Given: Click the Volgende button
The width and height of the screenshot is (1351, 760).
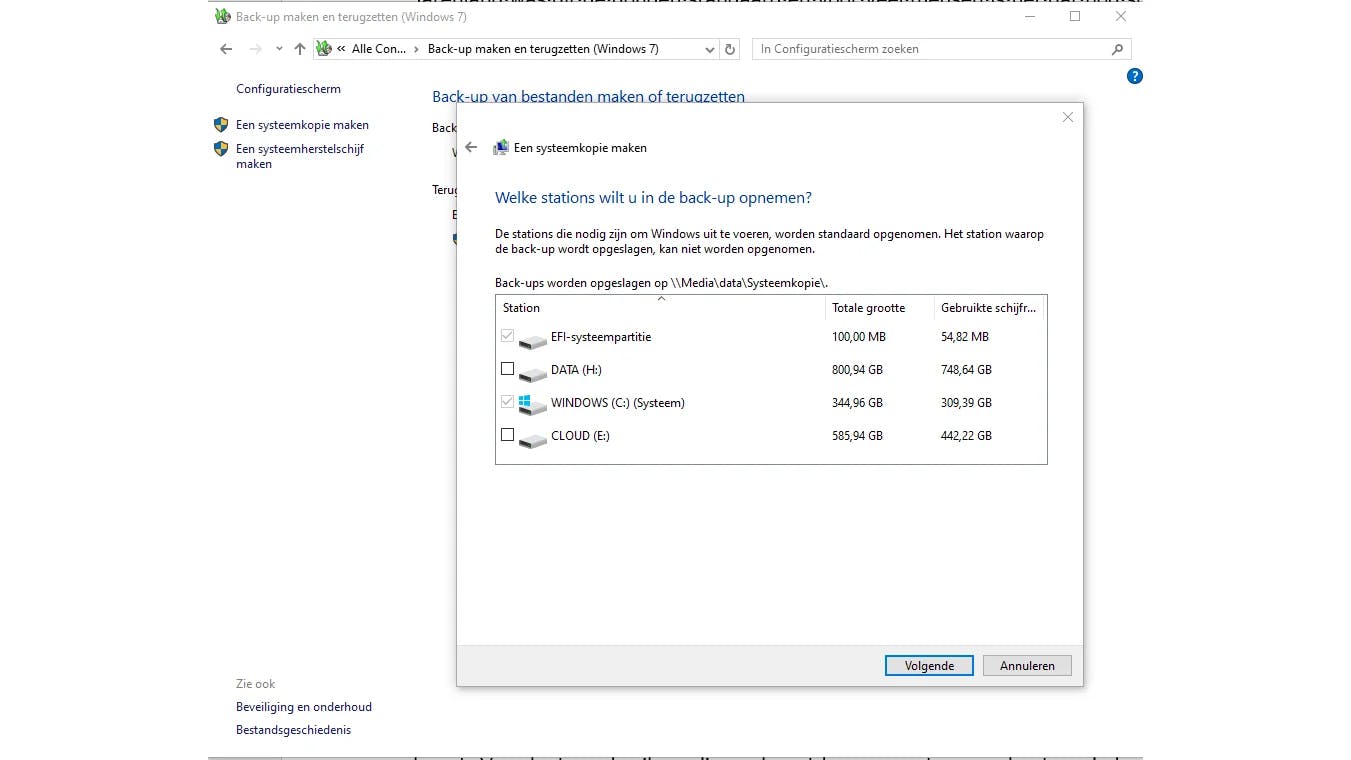Looking at the screenshot, I should (x=929, y=666).
